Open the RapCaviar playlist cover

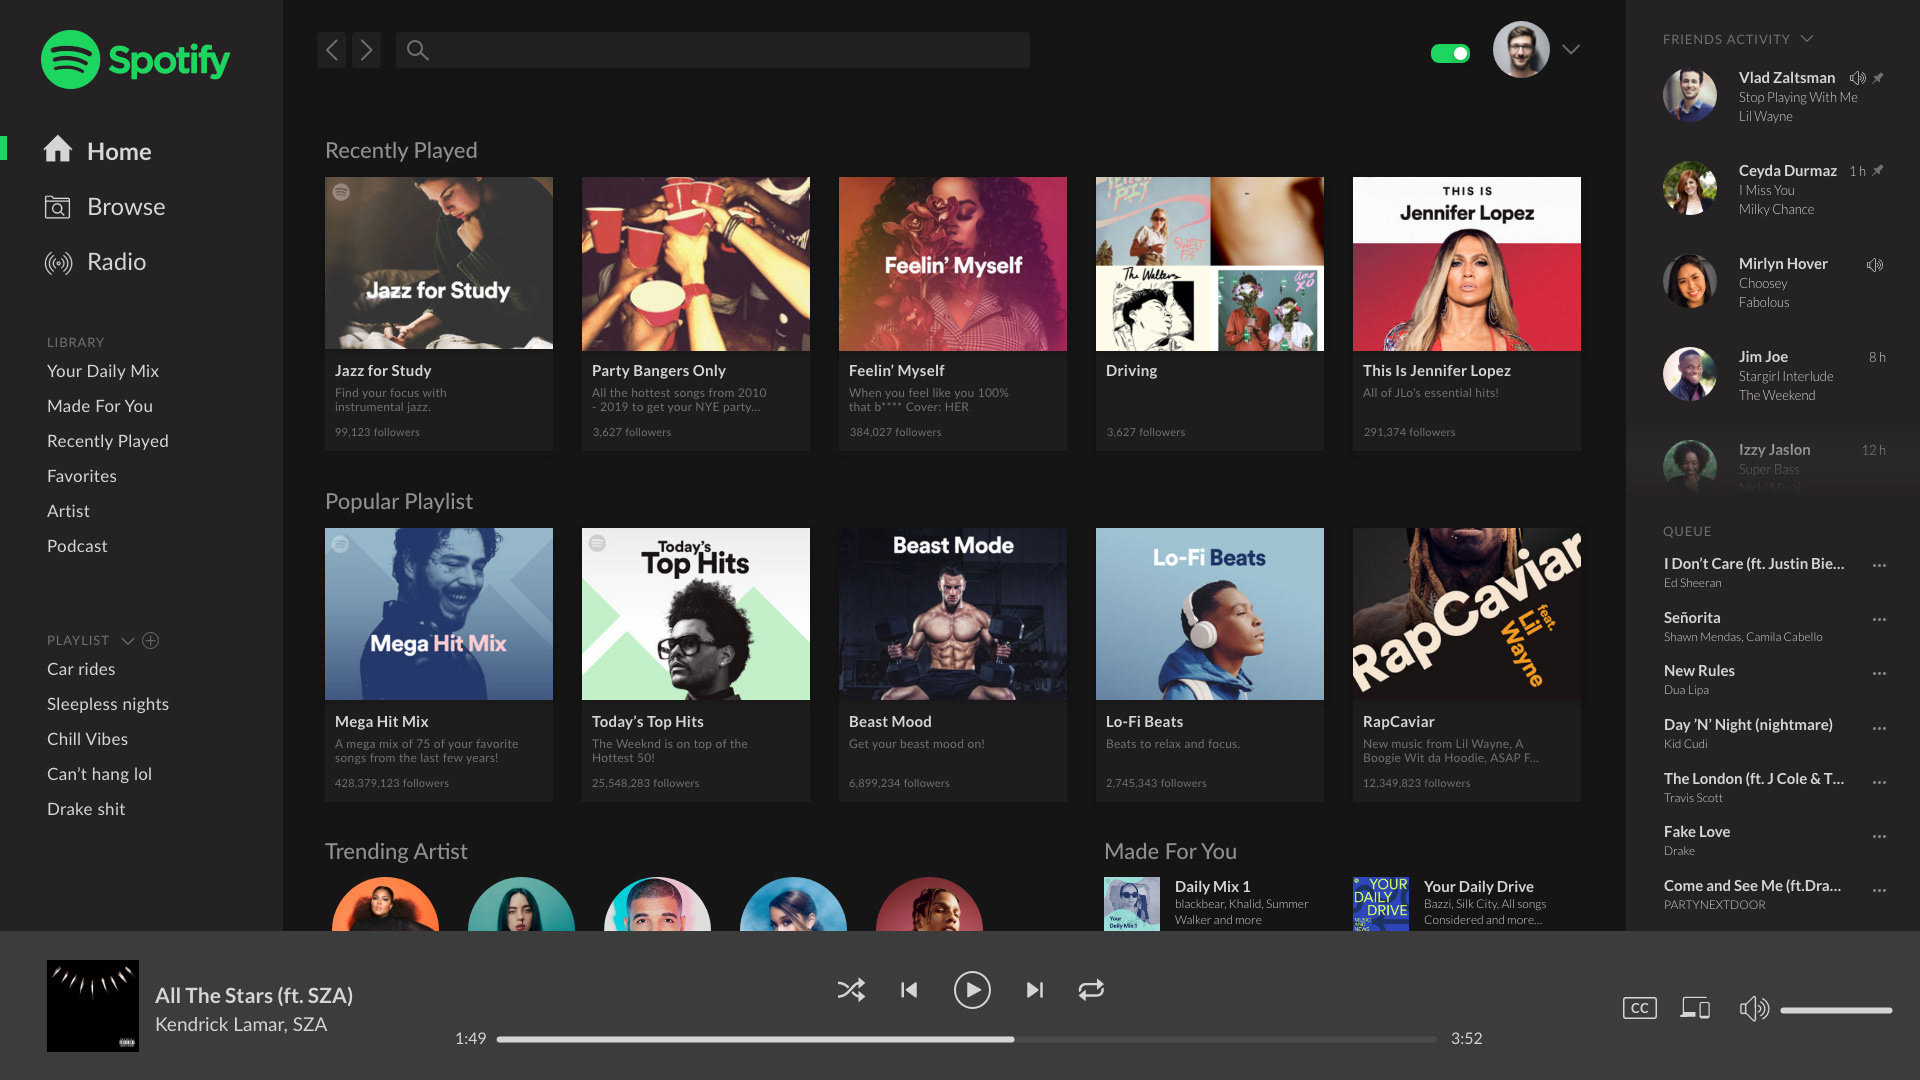pos(1467,614)
